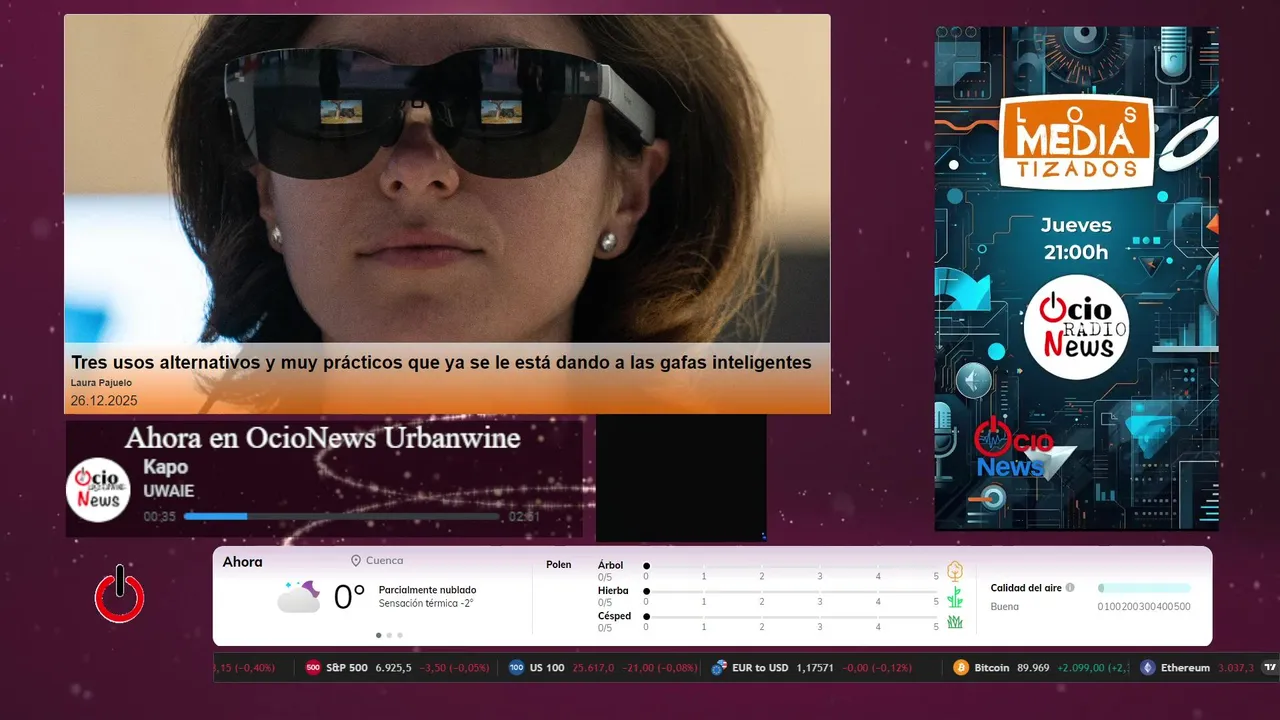1280x720 pixels.
Task: Click the Calidad del aire label
Action: (x=1026, y=588)
